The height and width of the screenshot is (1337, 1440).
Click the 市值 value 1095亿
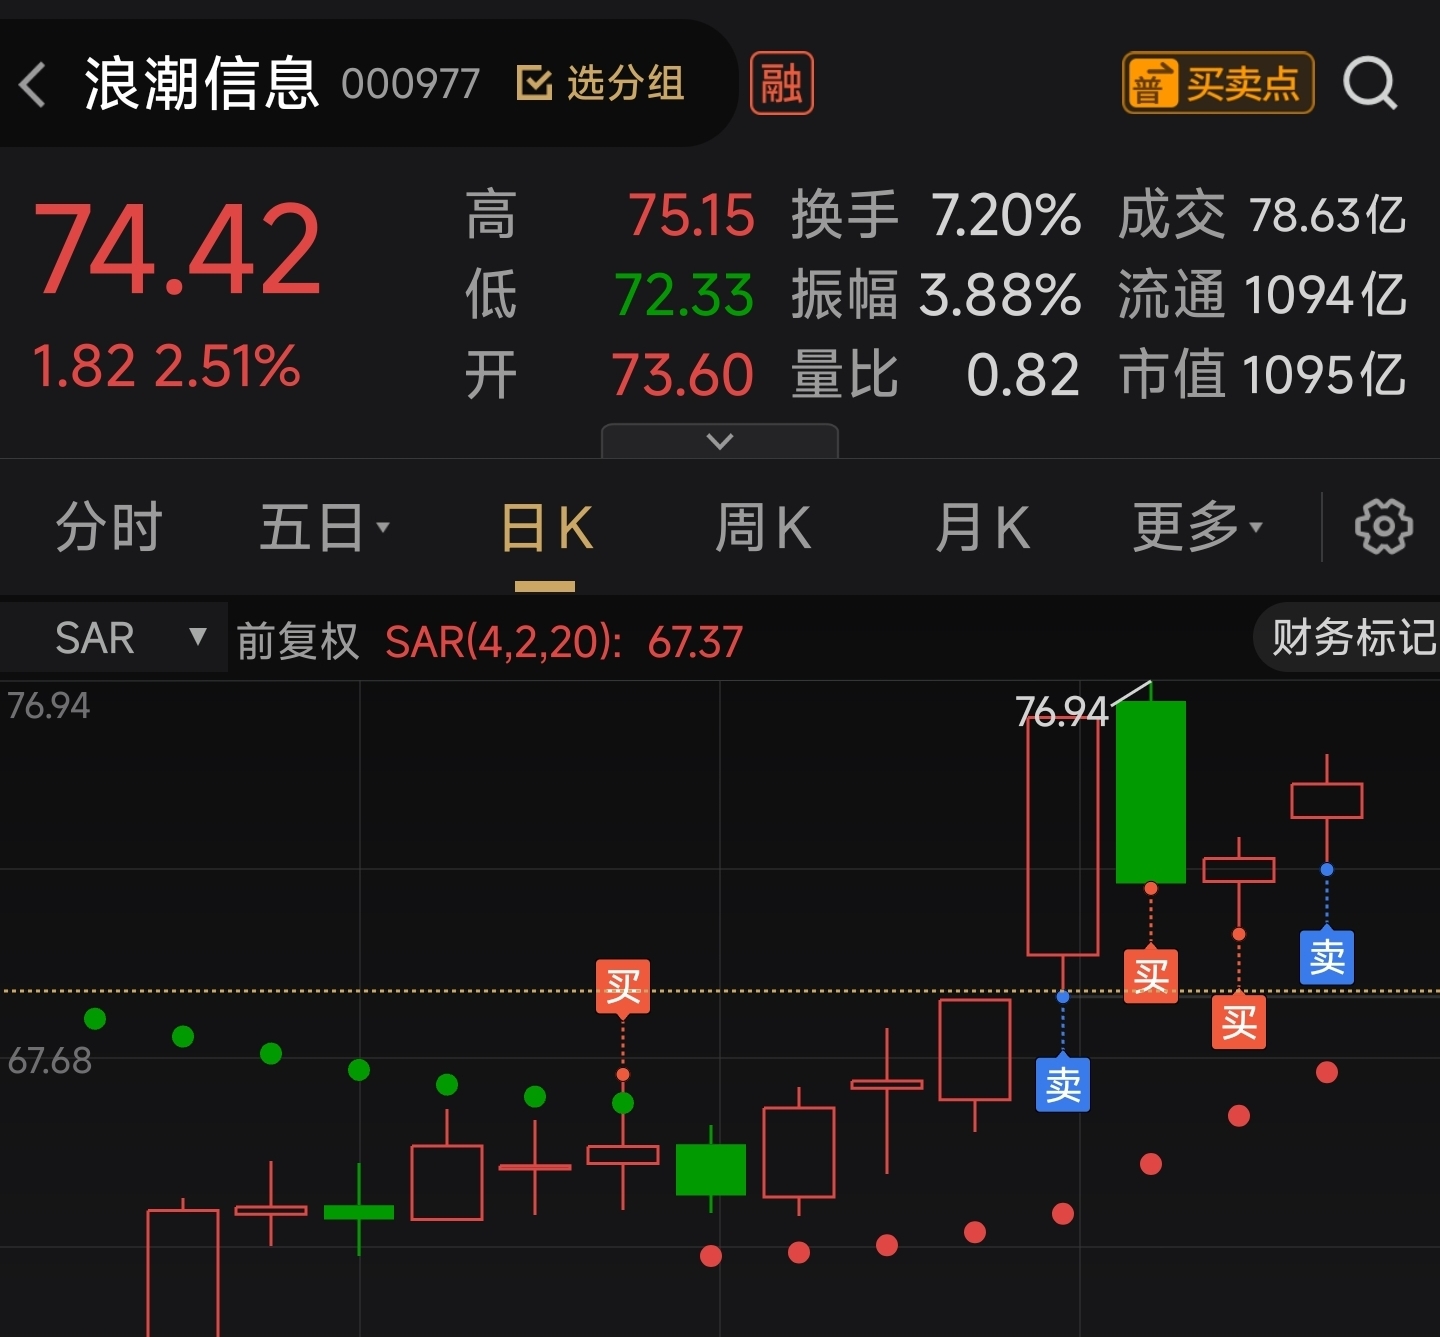point(1325,375)
